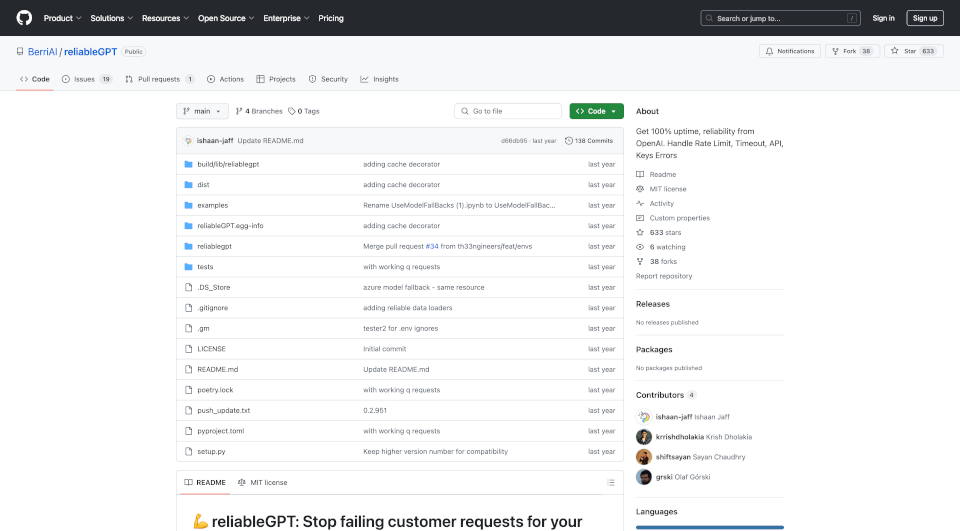This screenshot has height=531, width=960.
Task: Click the file icon beside pyproject.toml
Action: [x=189, y=431]
